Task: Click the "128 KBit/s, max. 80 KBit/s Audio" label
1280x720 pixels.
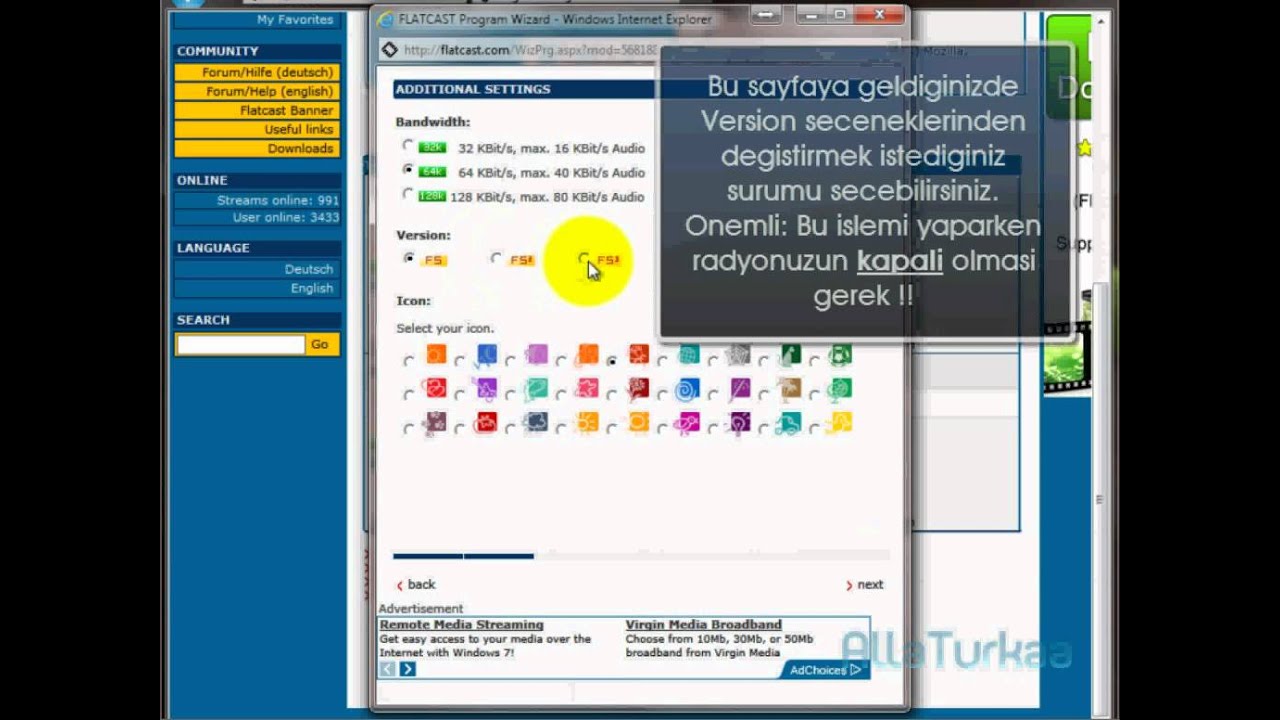Action: tap(547, 197)
